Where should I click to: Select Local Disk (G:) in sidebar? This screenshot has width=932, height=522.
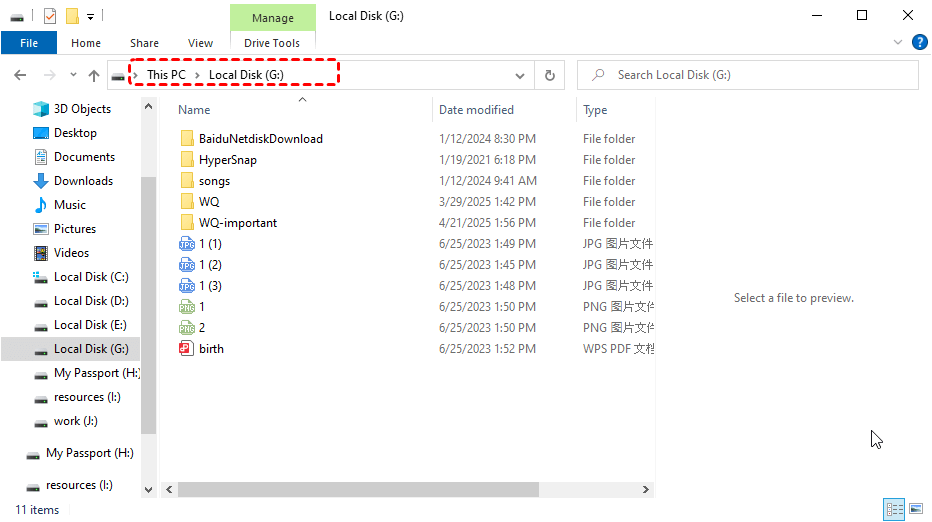[91, 349]
